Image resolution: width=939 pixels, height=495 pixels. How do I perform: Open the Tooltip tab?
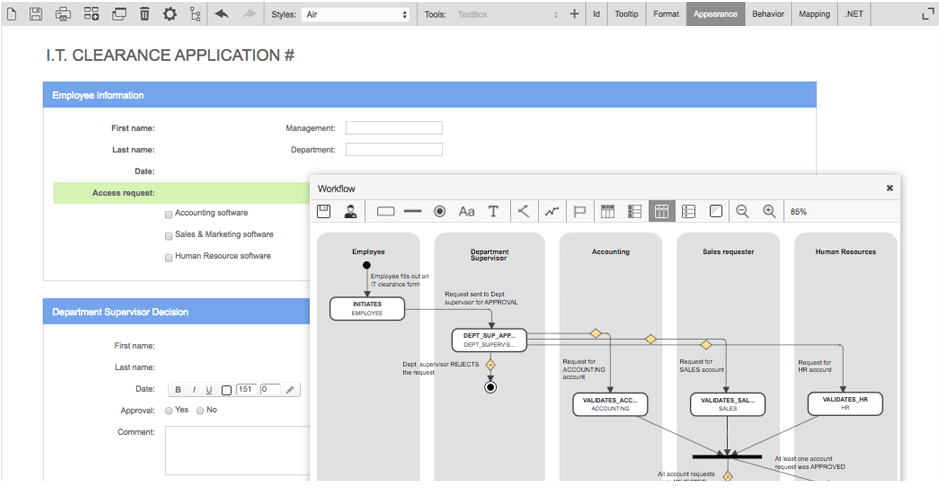pyautogui.click(x=626, y=14)
